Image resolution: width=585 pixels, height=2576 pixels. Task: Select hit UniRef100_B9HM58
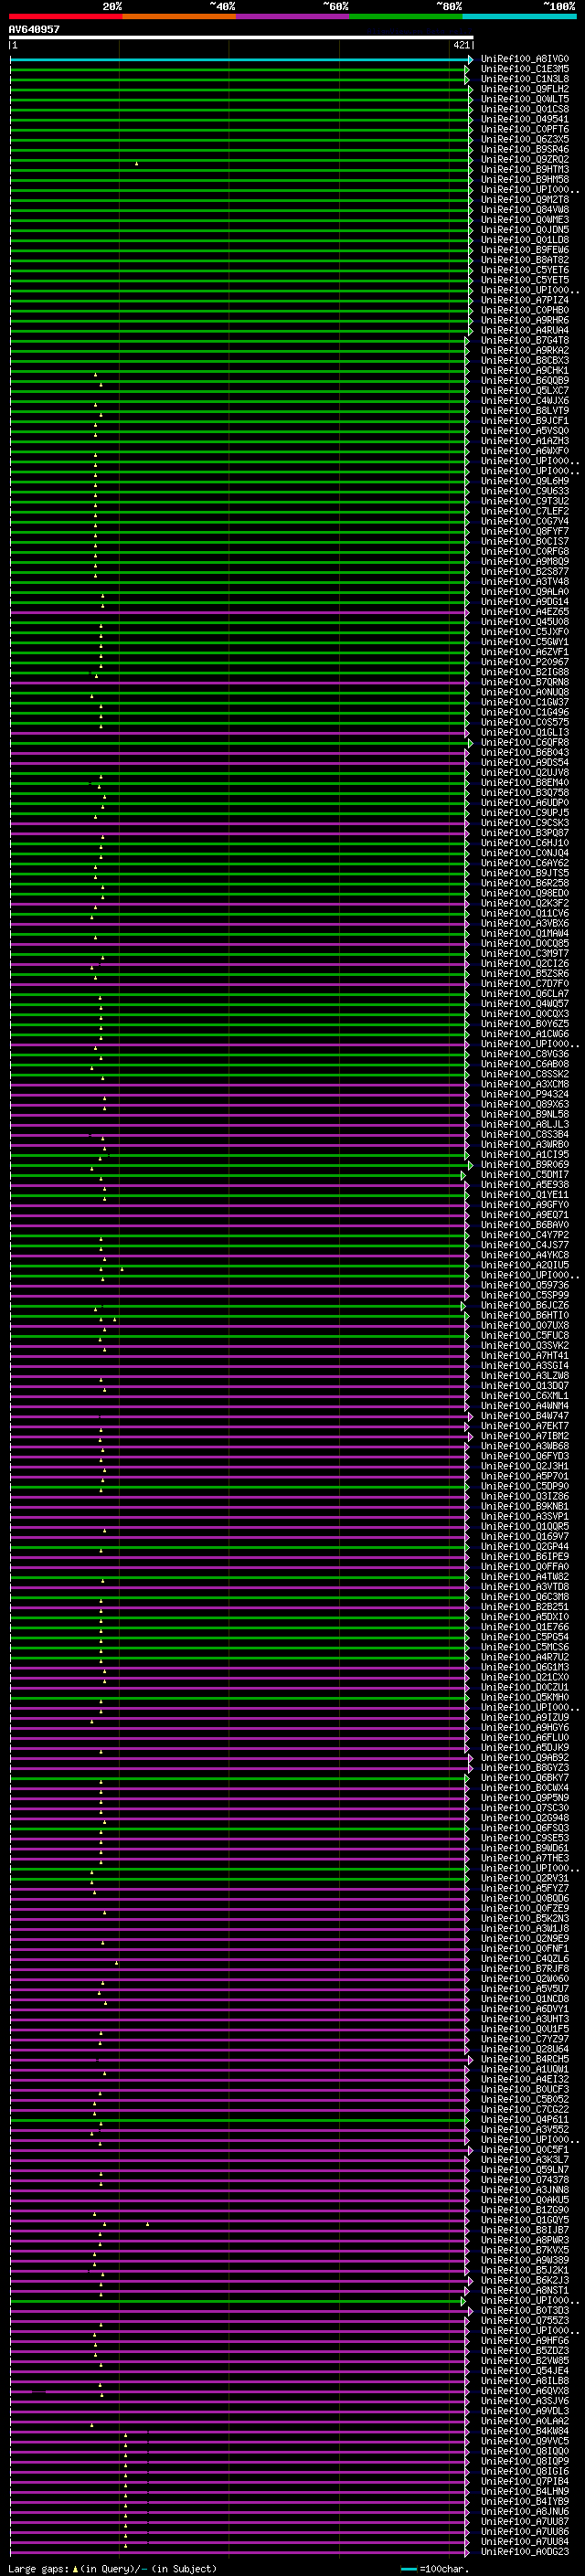[x=525, y=179]
